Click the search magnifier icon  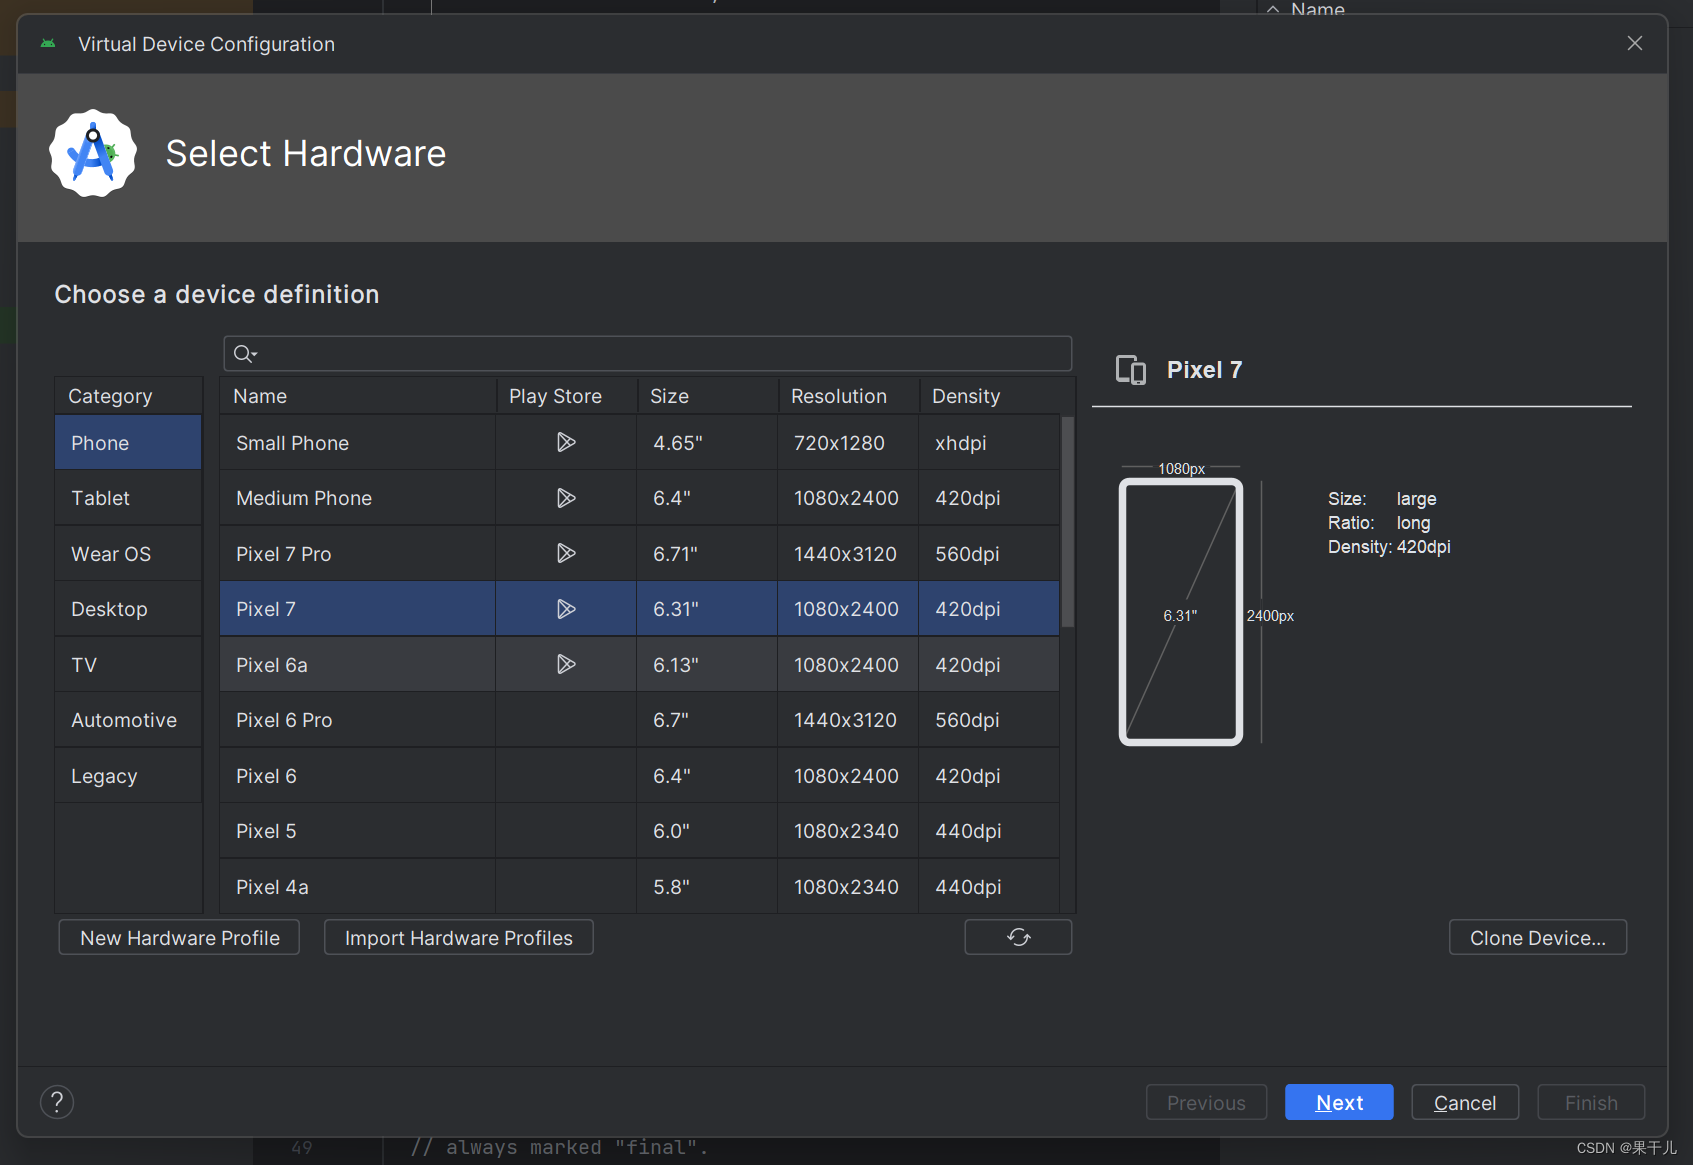coord(244,354)
